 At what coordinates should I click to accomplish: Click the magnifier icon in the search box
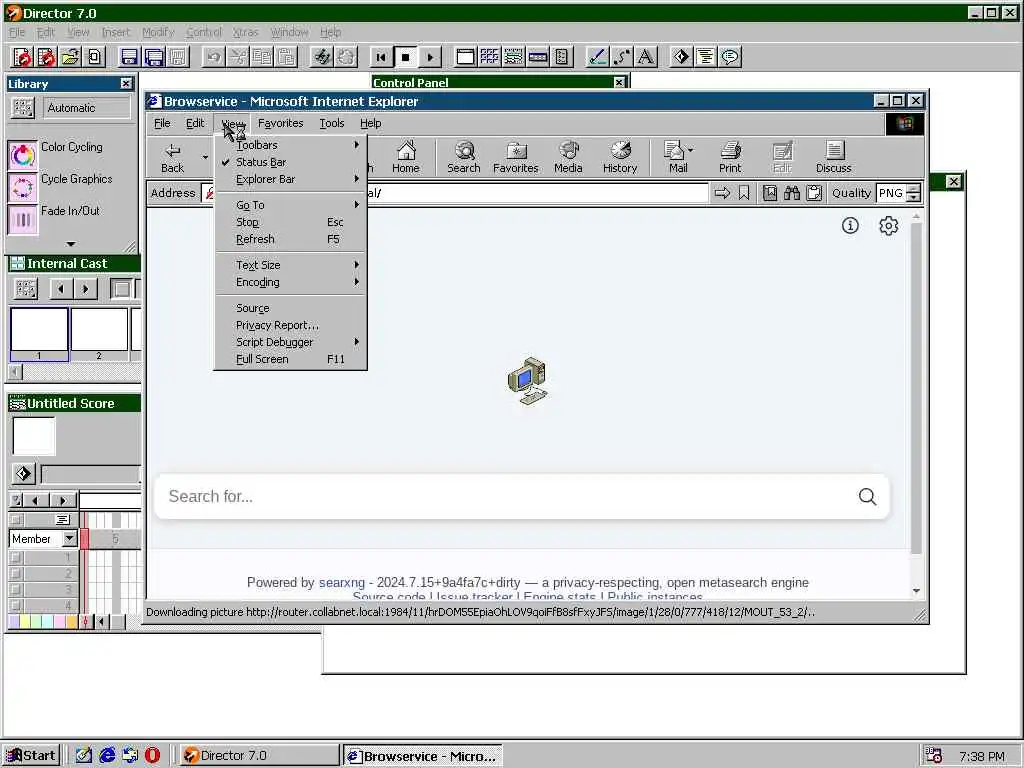[x=867, y=497]
